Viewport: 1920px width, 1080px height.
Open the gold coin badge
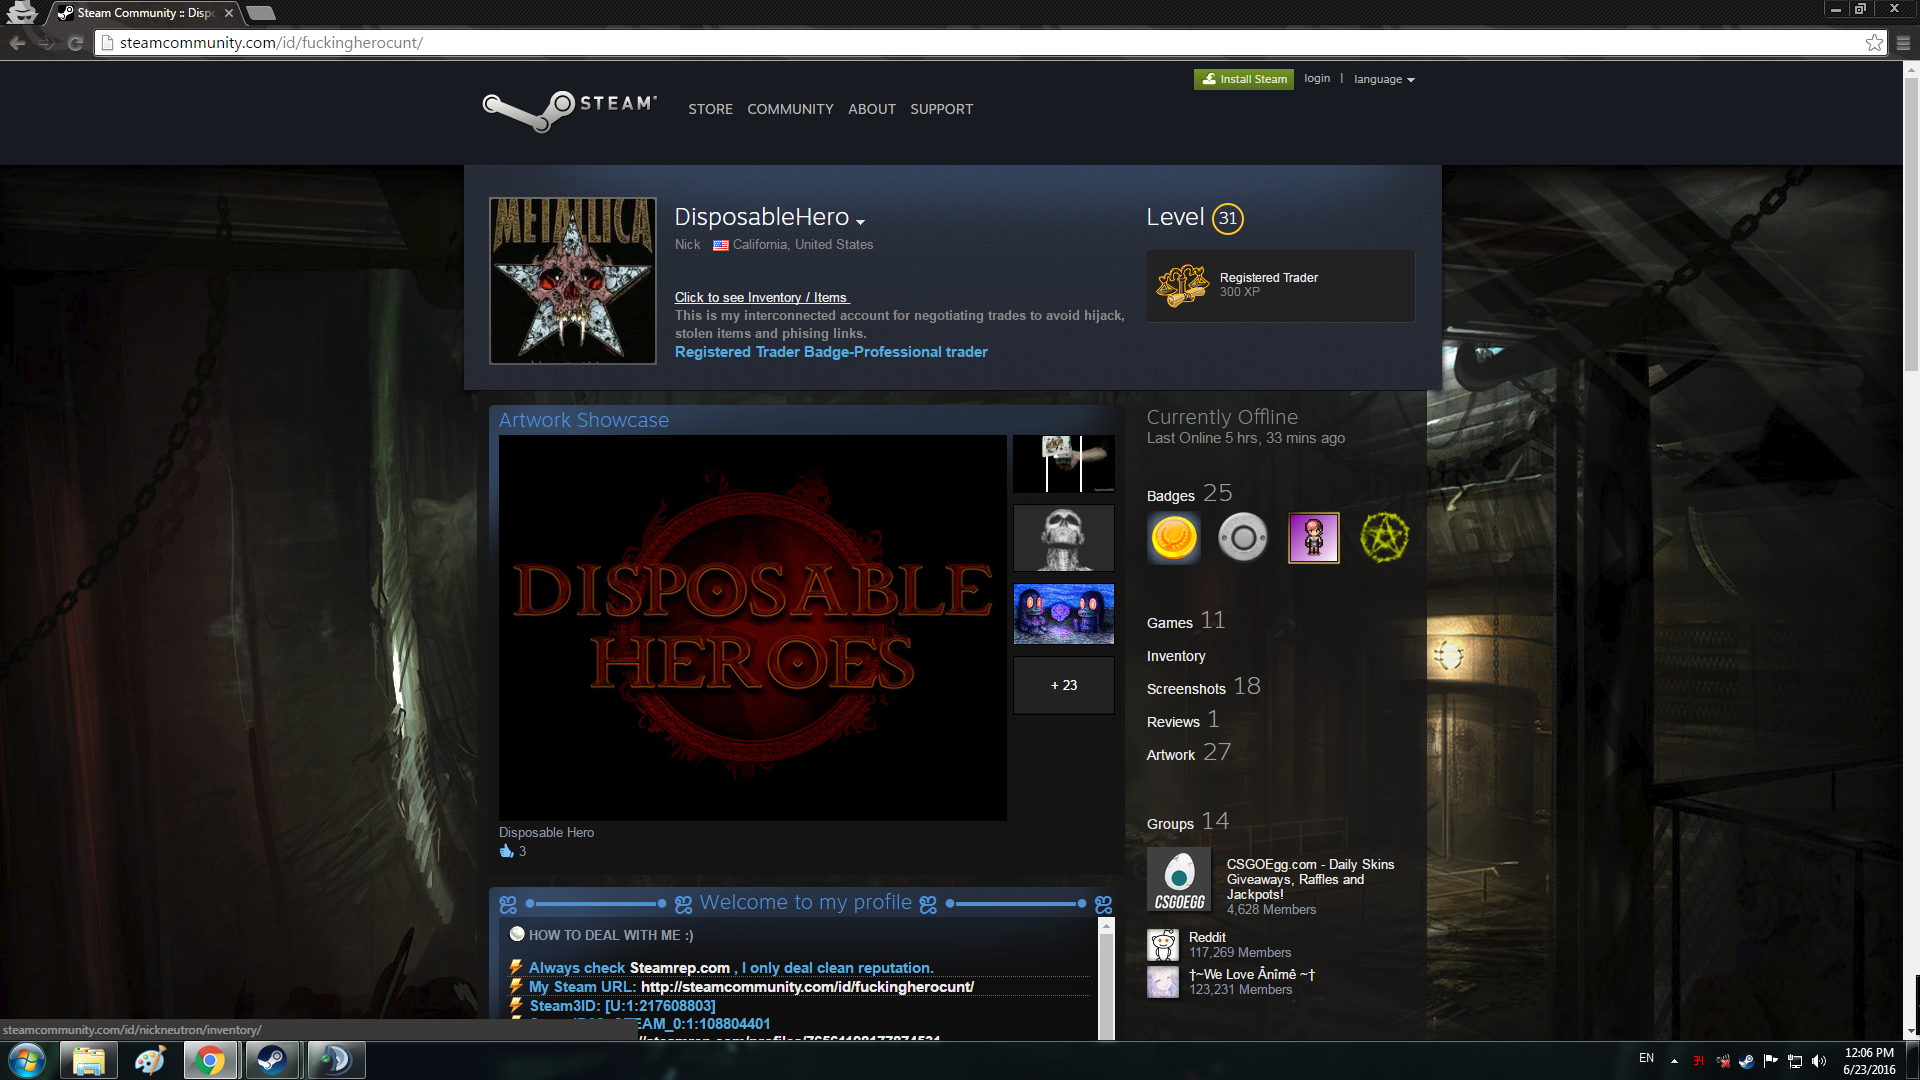click(x=1174, y=538)
